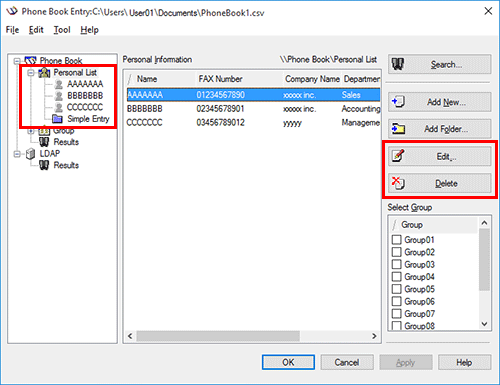Open the File menu
The width and height of the screenshot is (500, 385).
(x=12, y=30)
